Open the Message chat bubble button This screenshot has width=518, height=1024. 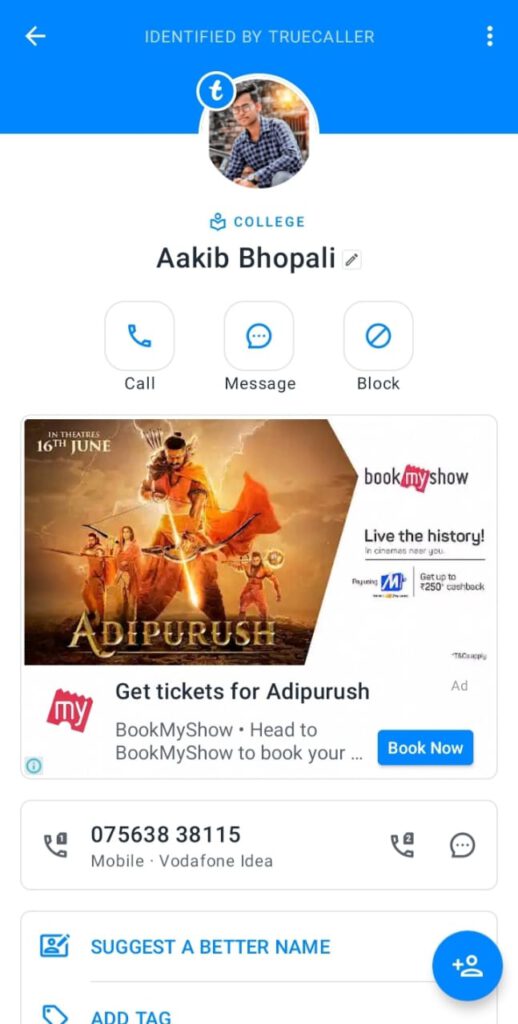tap(259, 336)
